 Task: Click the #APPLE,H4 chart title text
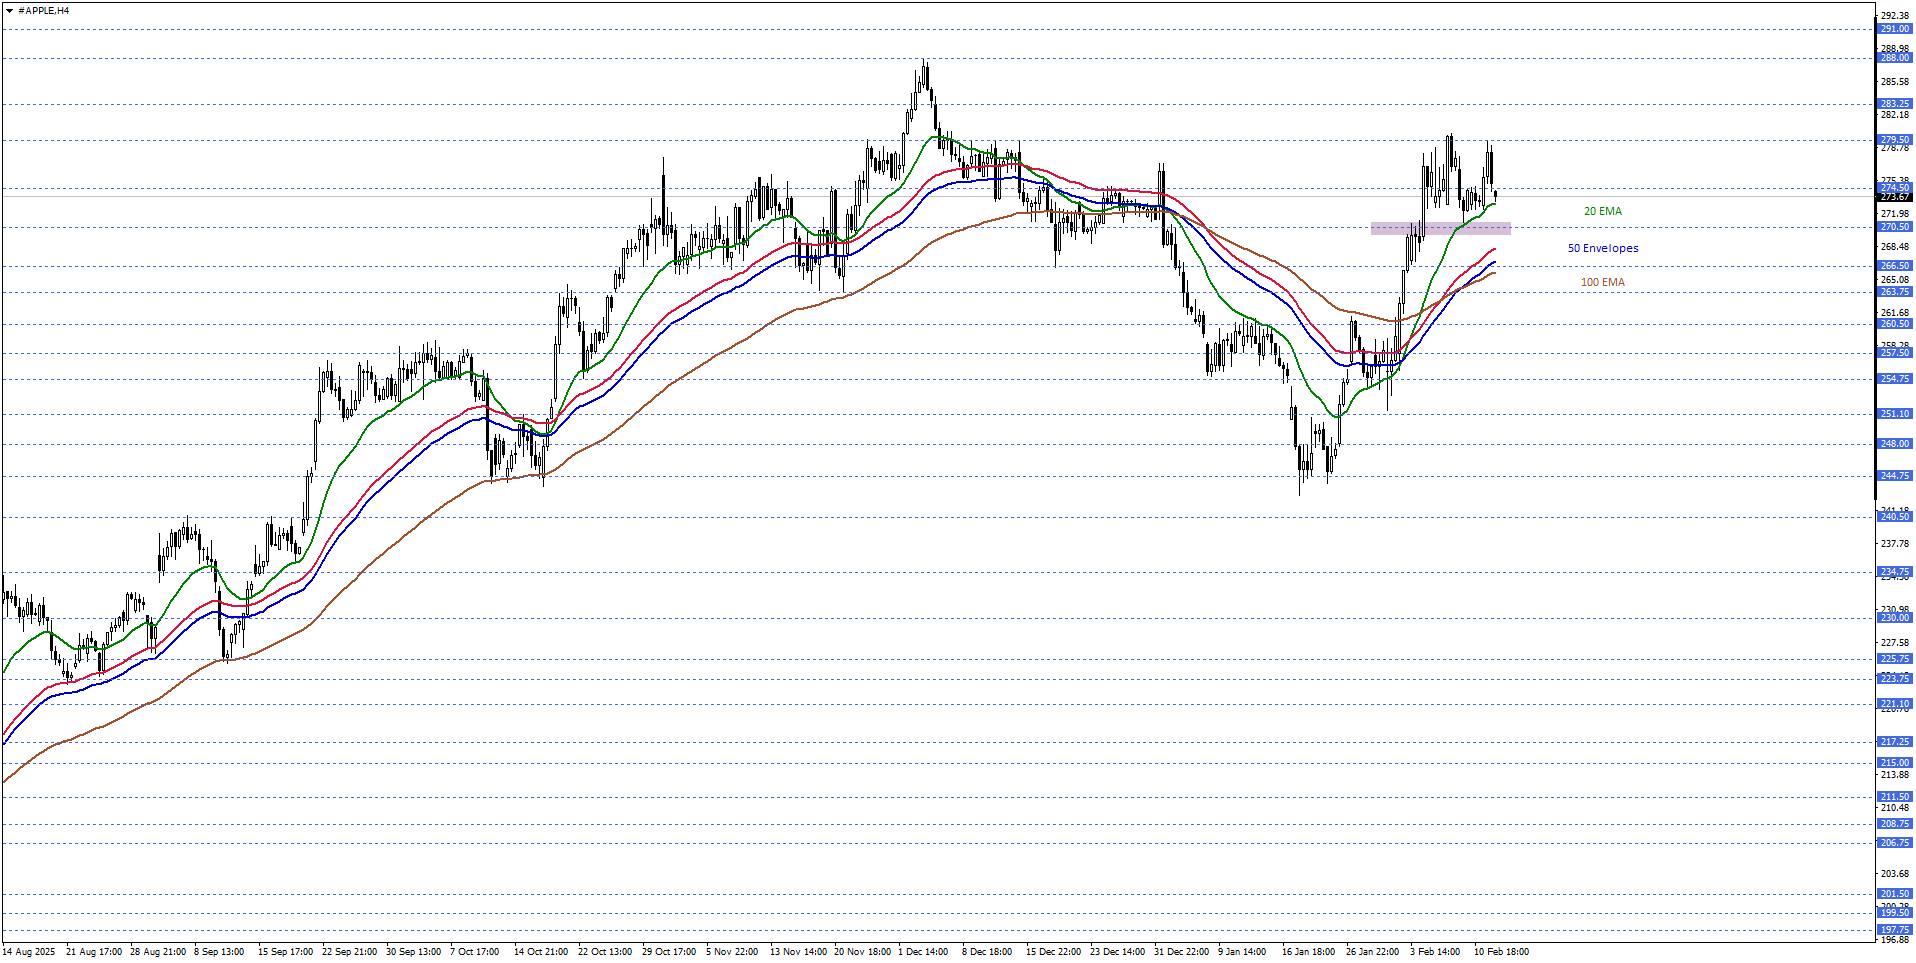(44, 11)
